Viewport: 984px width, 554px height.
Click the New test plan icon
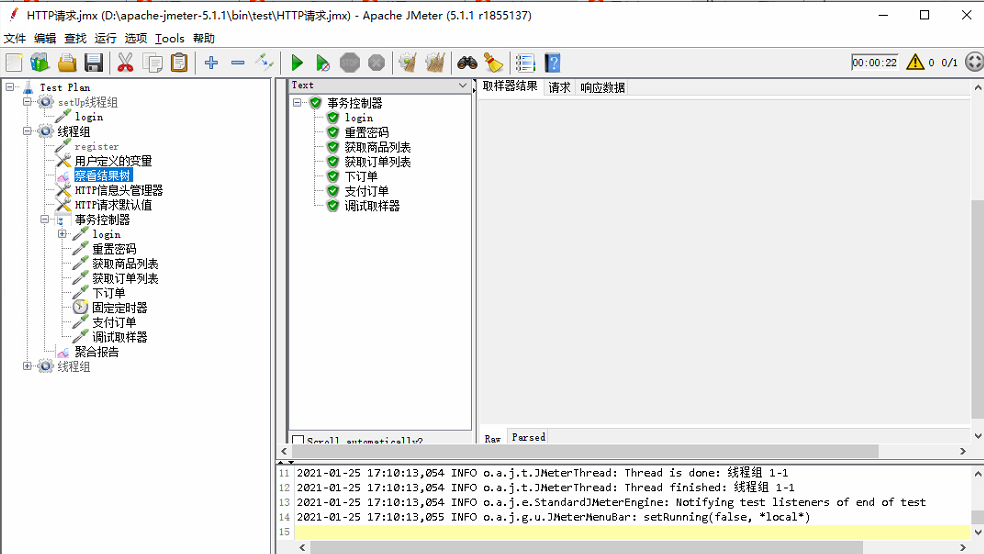pos(14,63)
